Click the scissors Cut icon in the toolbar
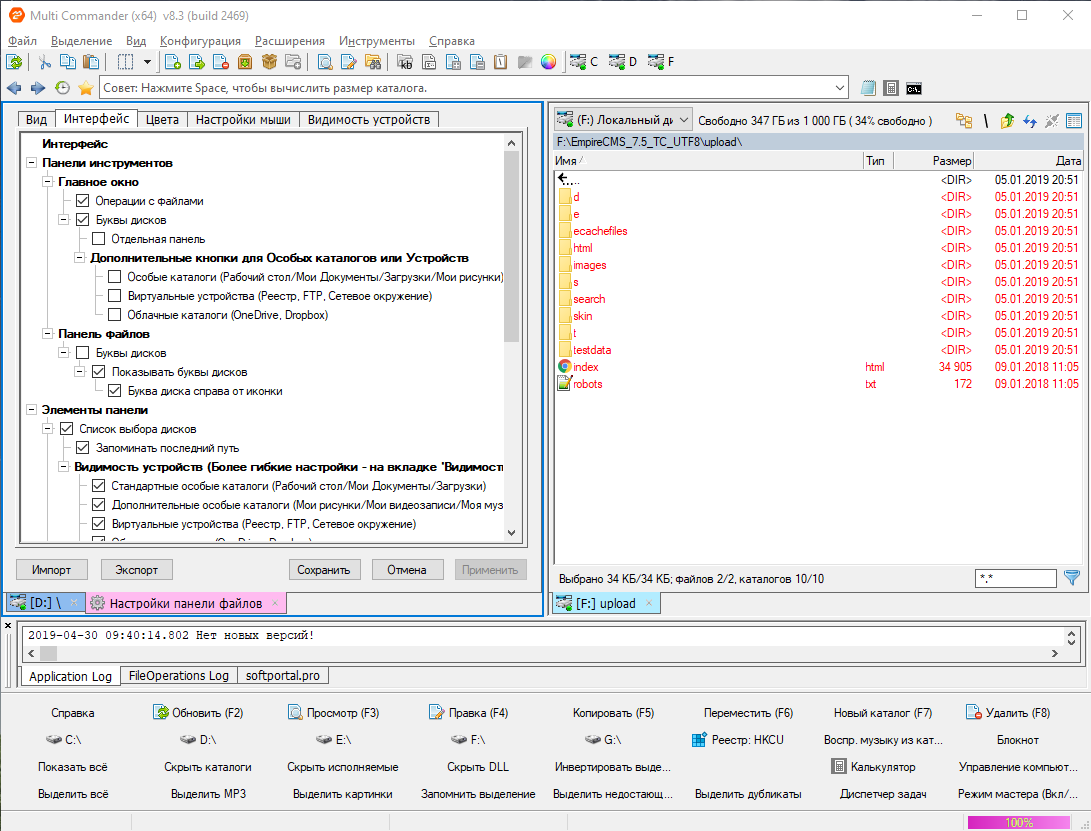The height and width of the screenshot is (831, 1091). point(45,62)
